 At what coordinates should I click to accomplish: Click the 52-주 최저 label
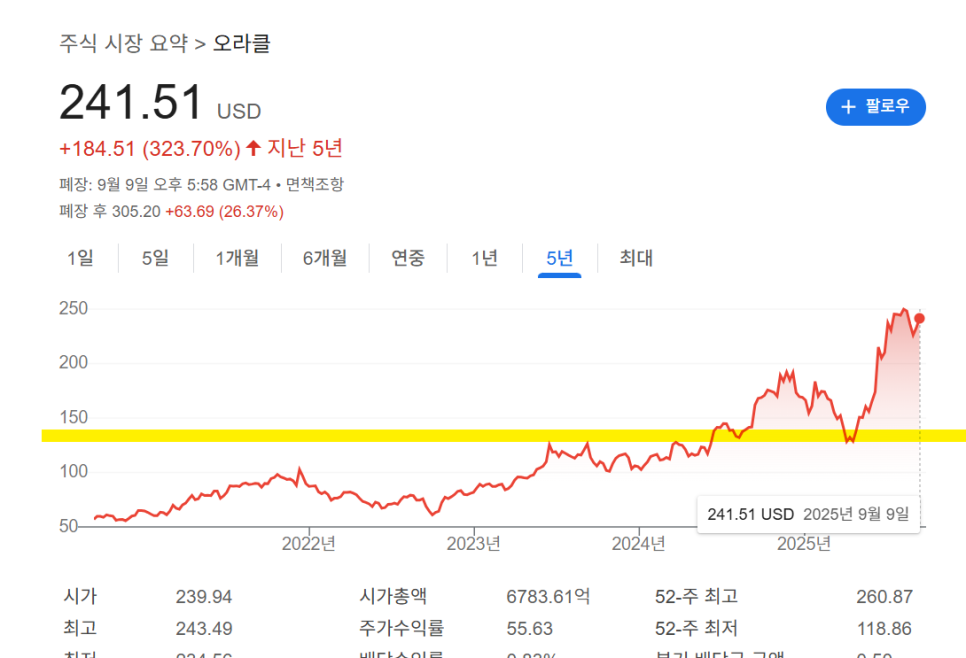pyautogui.click(x=696, y=628)
